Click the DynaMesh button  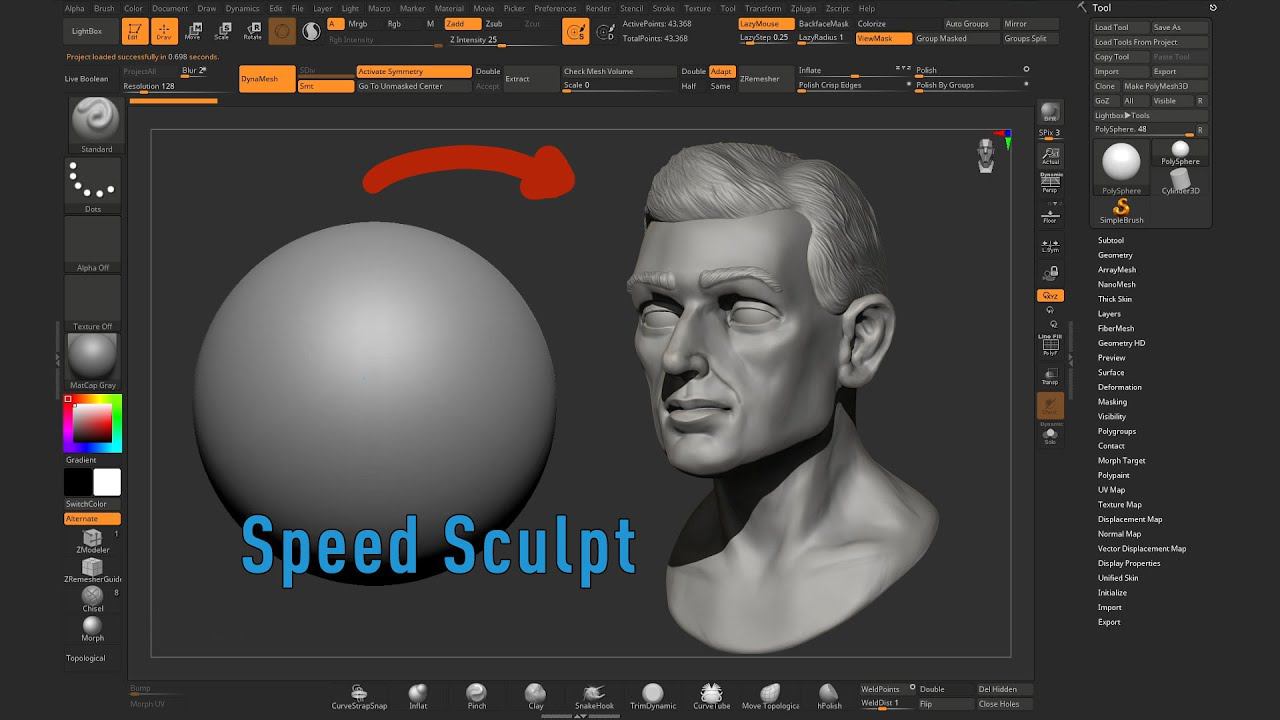click(x=266, y=79)
